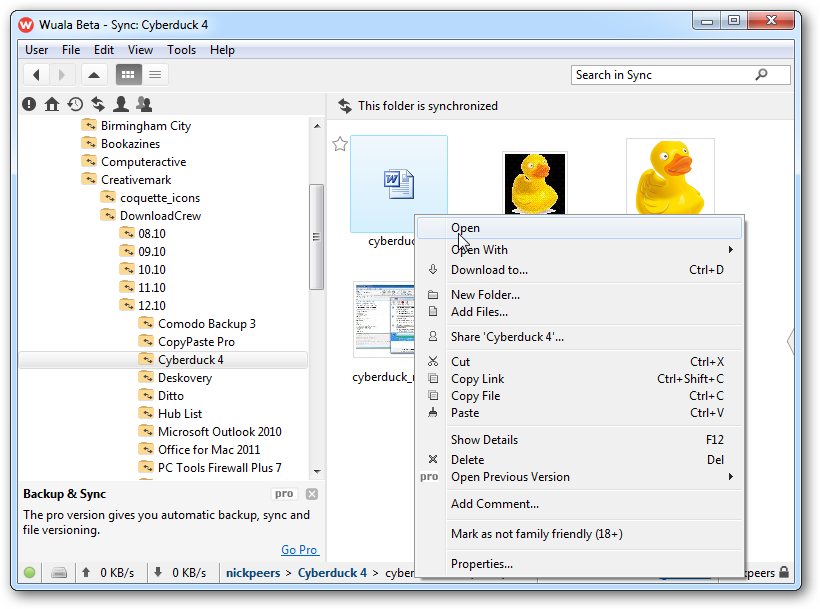Choose Paste in context menu
This screenshot has width=820, height=609.
click(579, 413)
